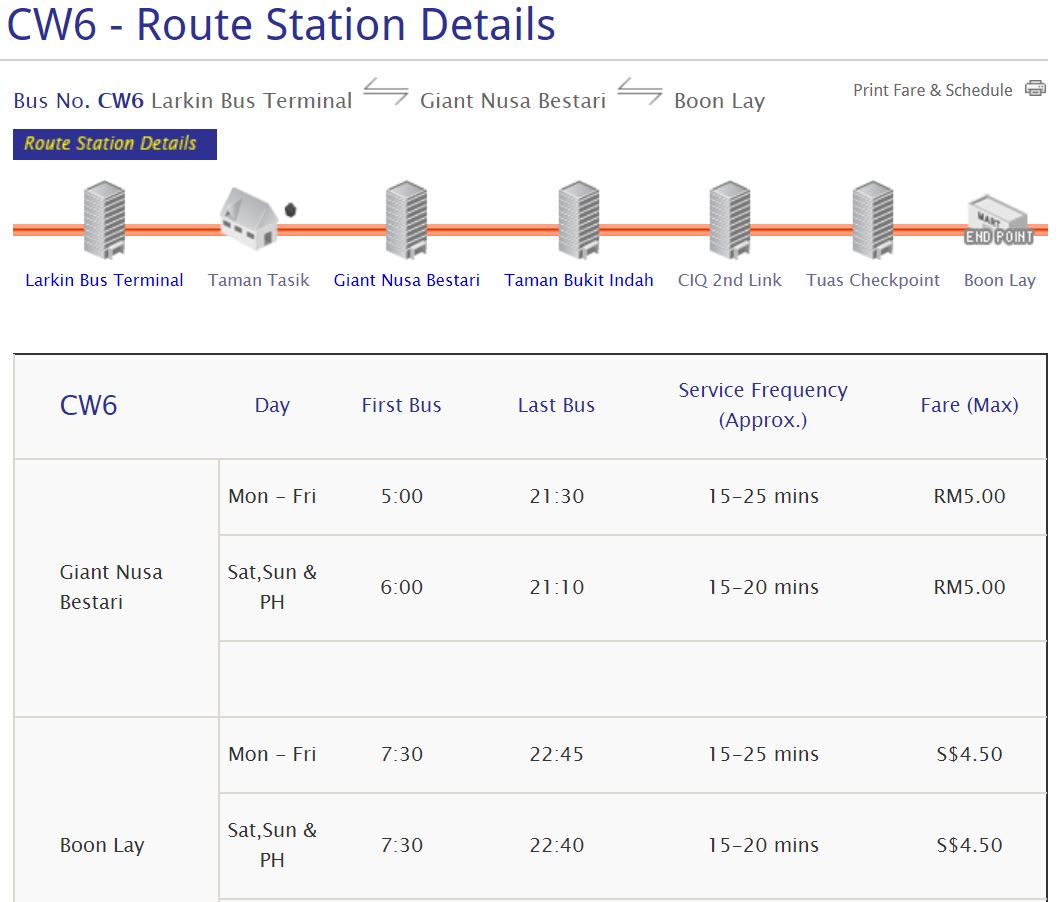This screenshot has height=902, width=1062.
Task: Click the arrows between Larkin and Giant
Action: tap(386, 94)
